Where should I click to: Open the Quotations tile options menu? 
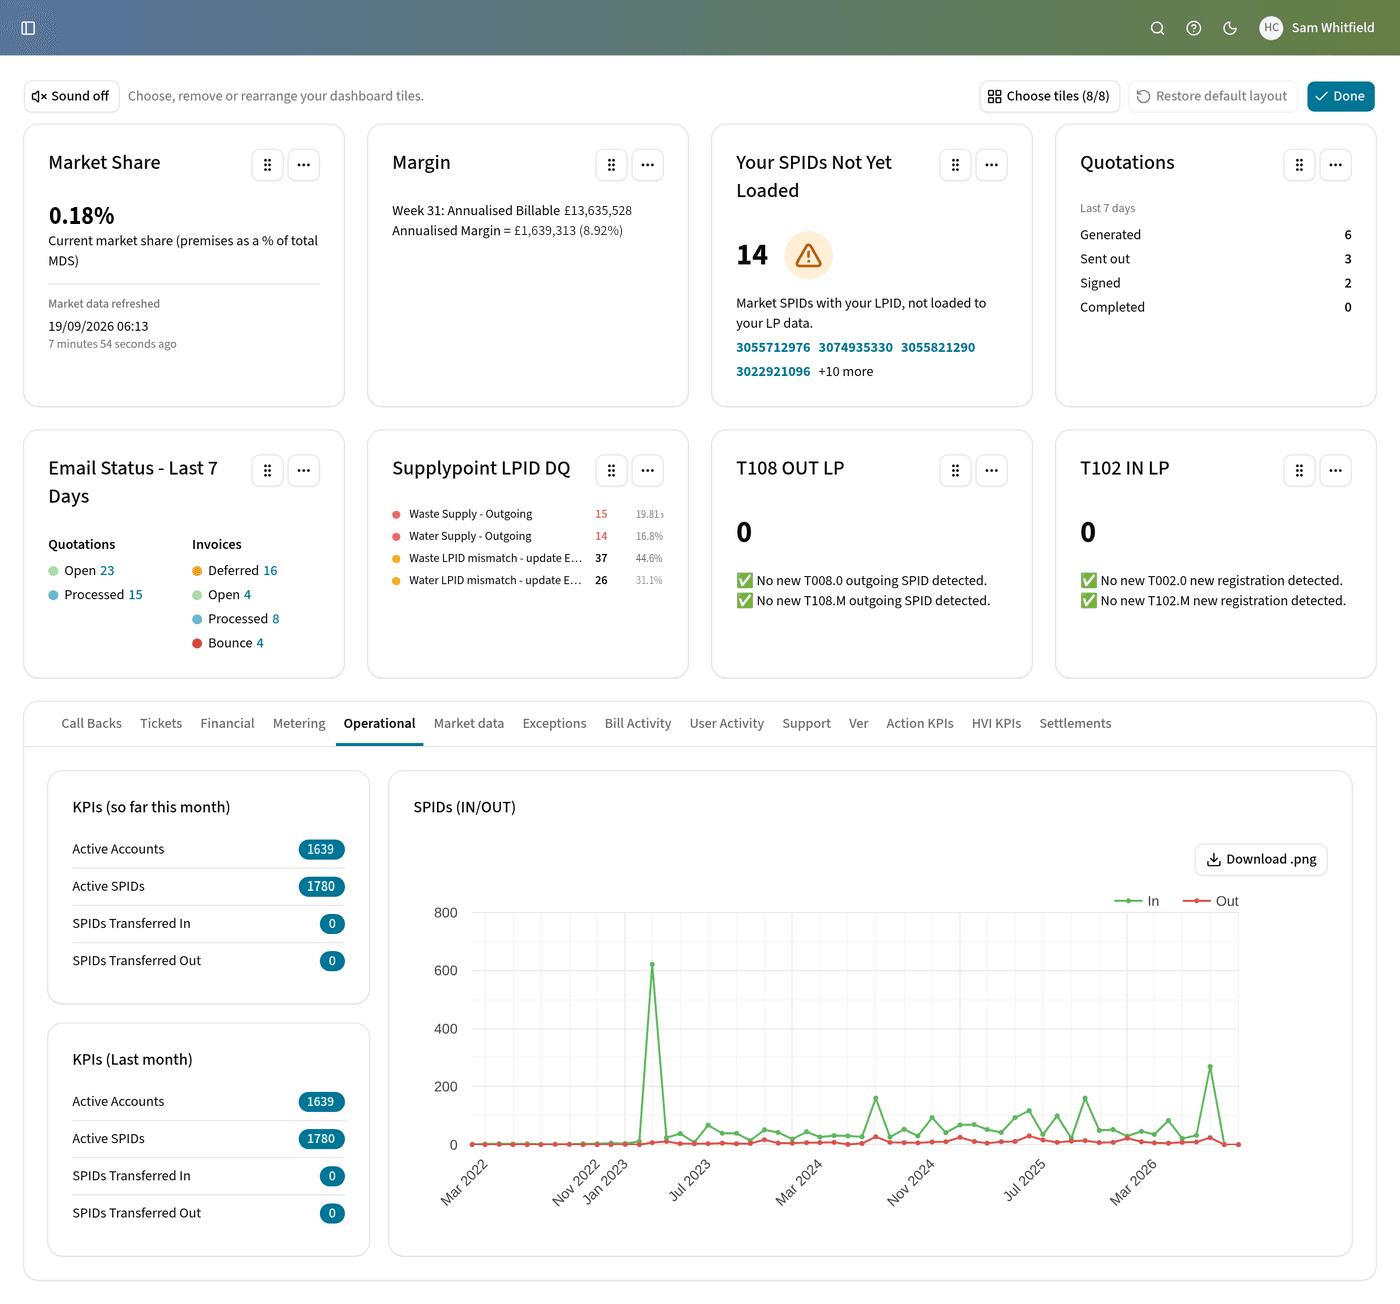pos(1336,165)
